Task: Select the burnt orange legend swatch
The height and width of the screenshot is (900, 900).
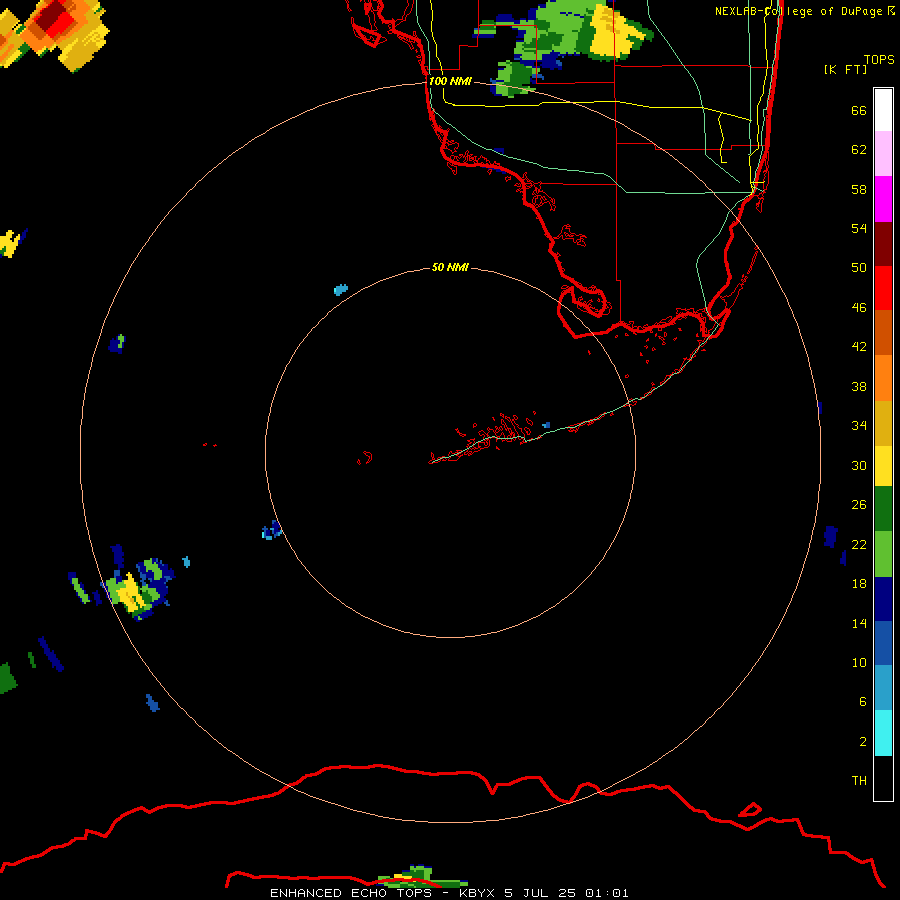Action: point(883,332)
